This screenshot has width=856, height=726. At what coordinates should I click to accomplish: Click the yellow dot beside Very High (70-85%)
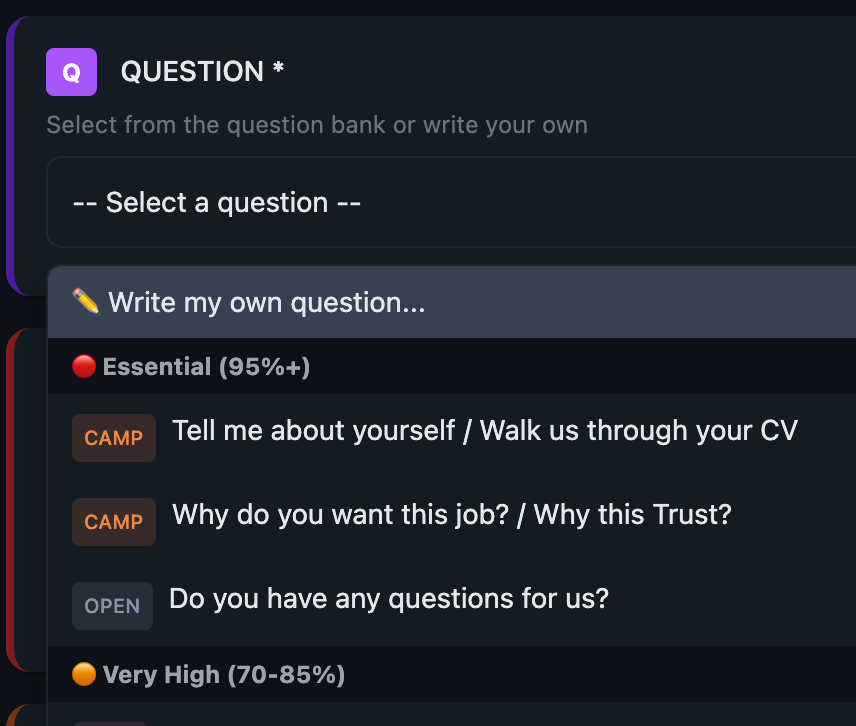click(84, 674)
